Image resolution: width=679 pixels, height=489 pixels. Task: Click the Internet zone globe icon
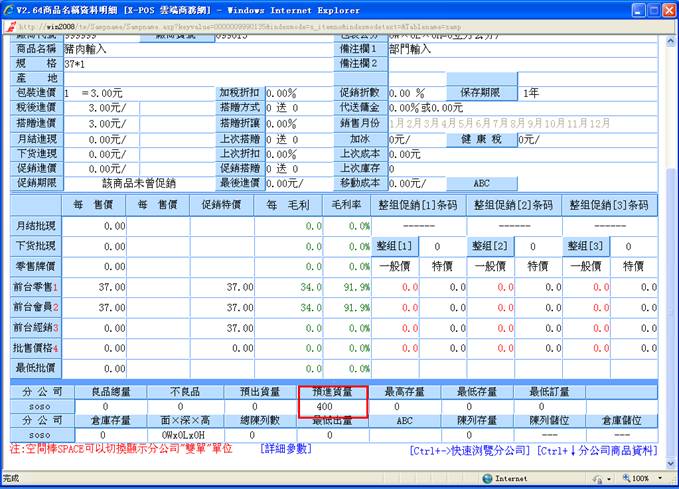tap(487, 479)
